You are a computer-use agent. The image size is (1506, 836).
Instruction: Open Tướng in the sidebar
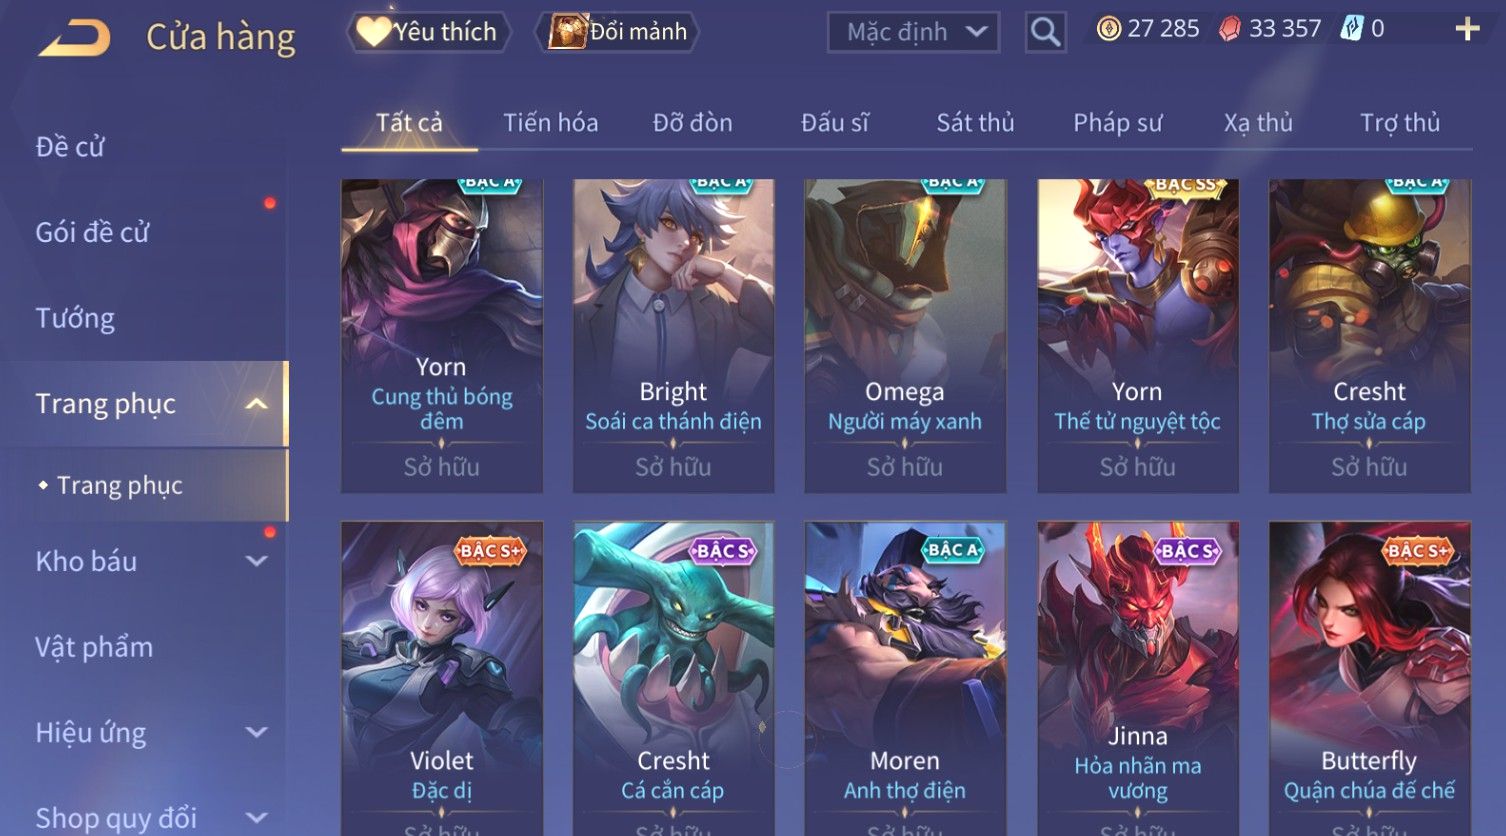point(75,318)
